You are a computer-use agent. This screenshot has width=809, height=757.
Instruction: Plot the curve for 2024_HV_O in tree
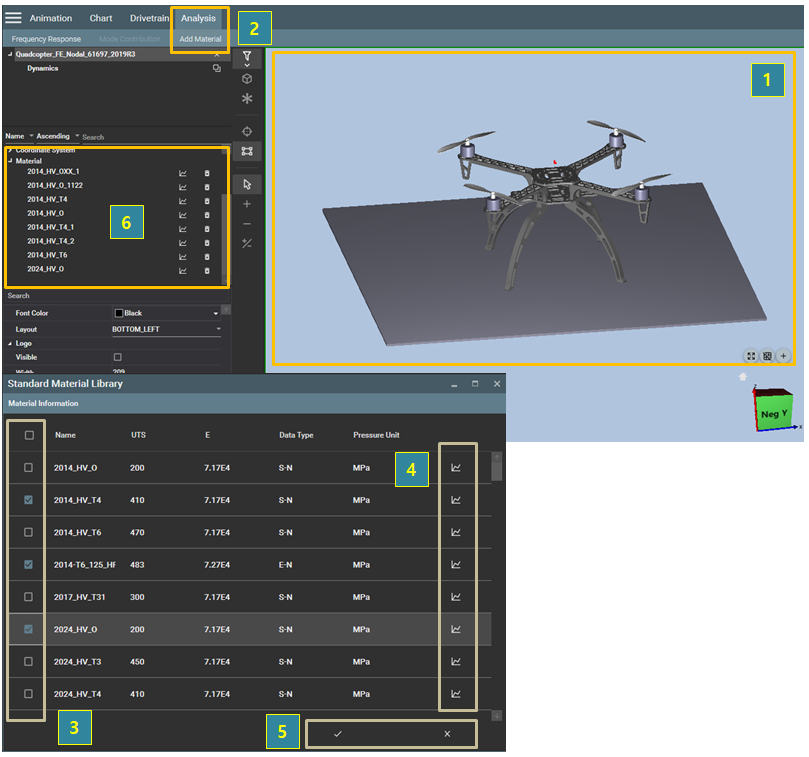click(x=183, y=270)
